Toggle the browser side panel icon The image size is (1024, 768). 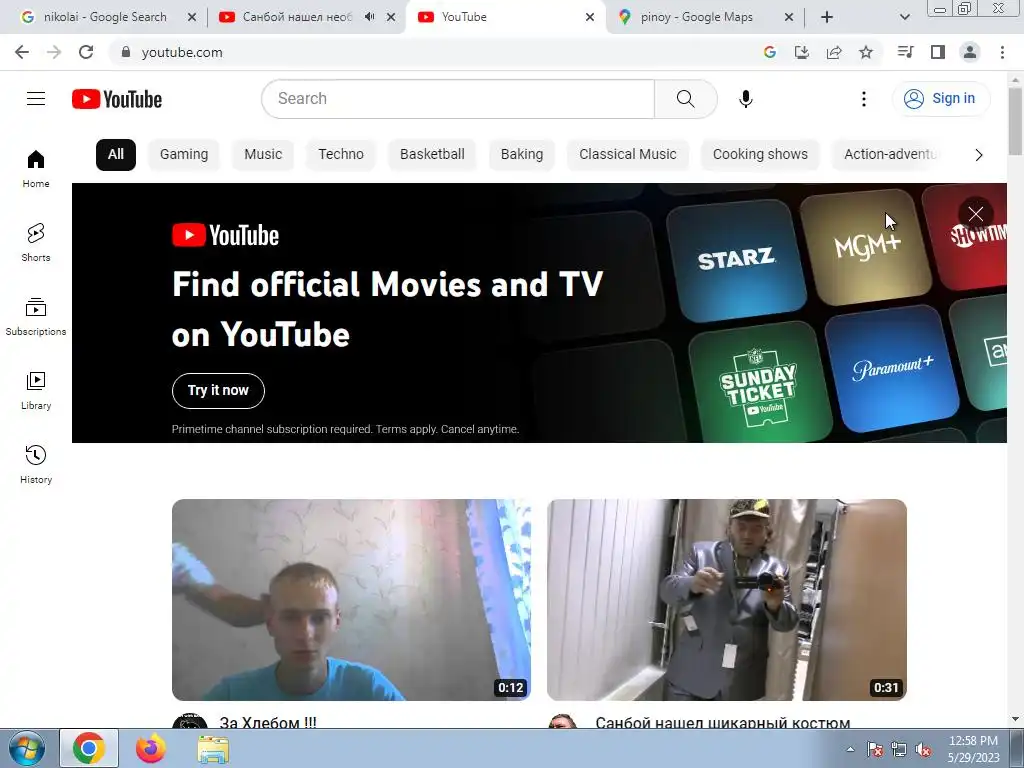938,52
